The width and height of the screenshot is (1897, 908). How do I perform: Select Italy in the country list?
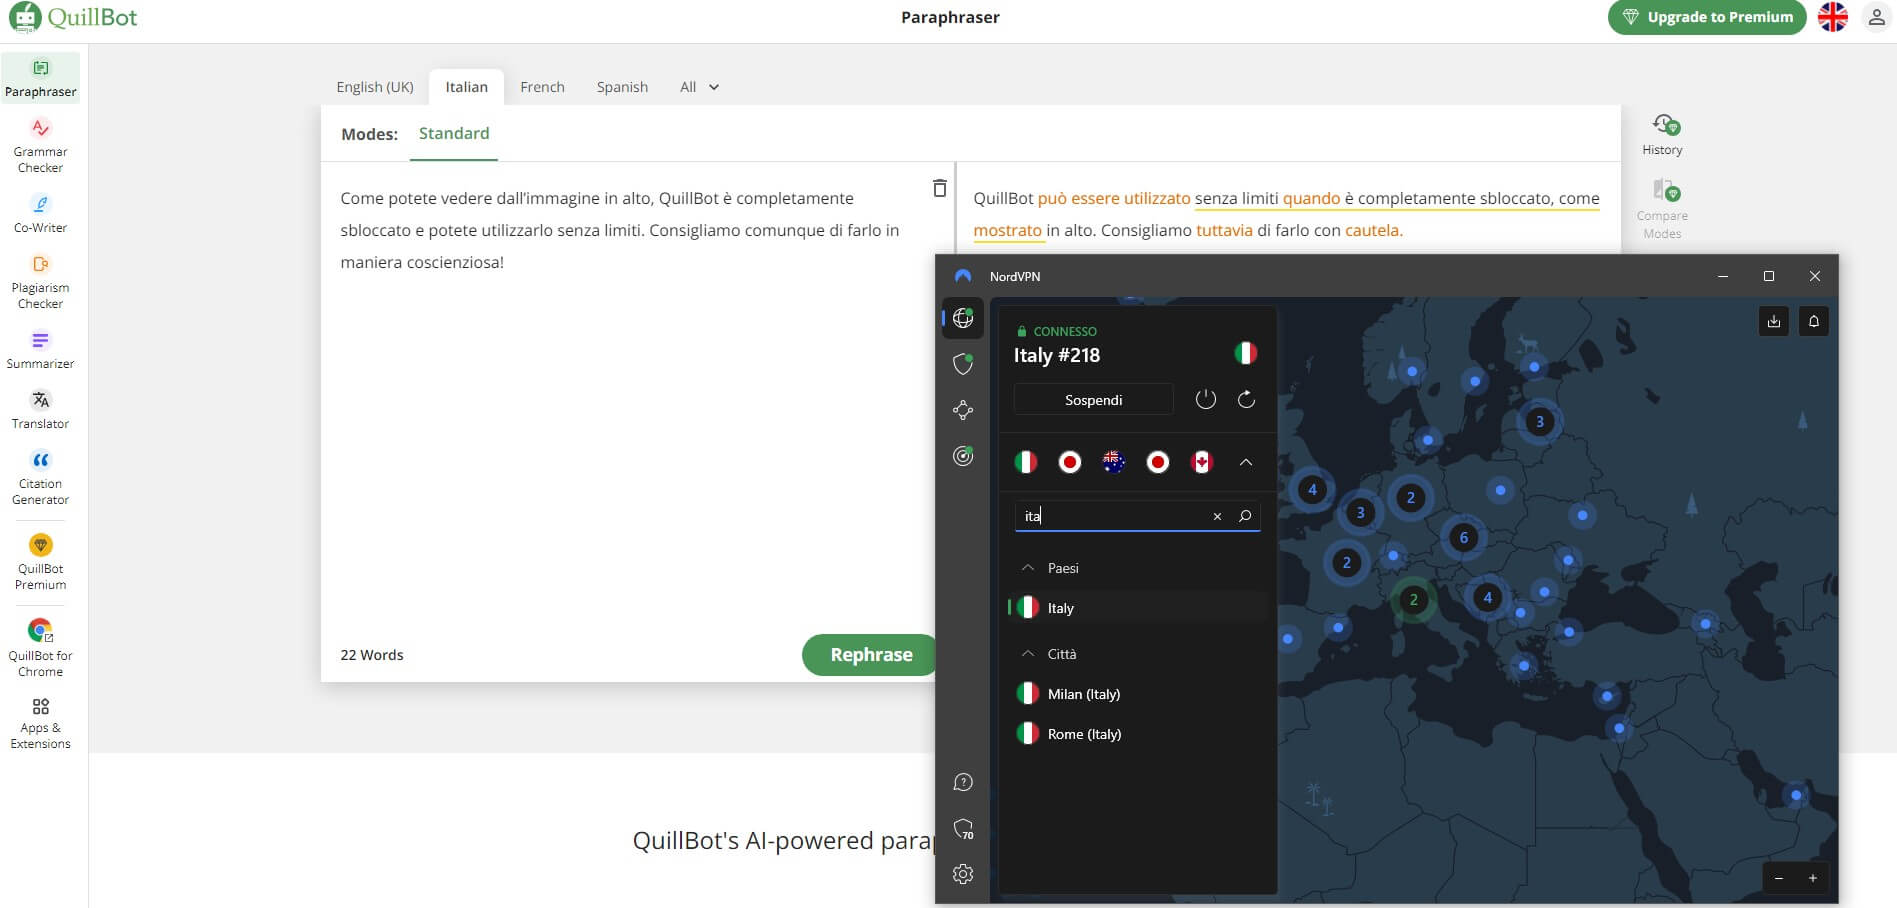tap(1137, 608)
